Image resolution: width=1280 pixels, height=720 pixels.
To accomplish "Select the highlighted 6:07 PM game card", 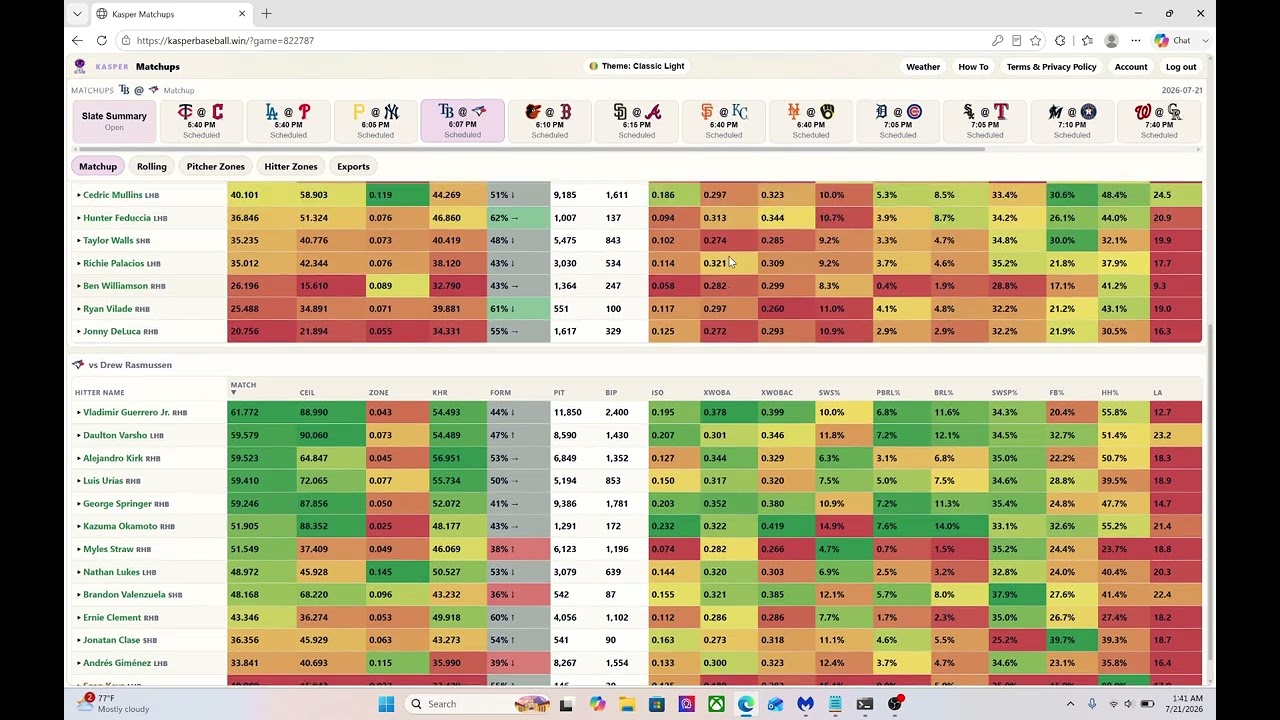I will click(x=462, y=121).
